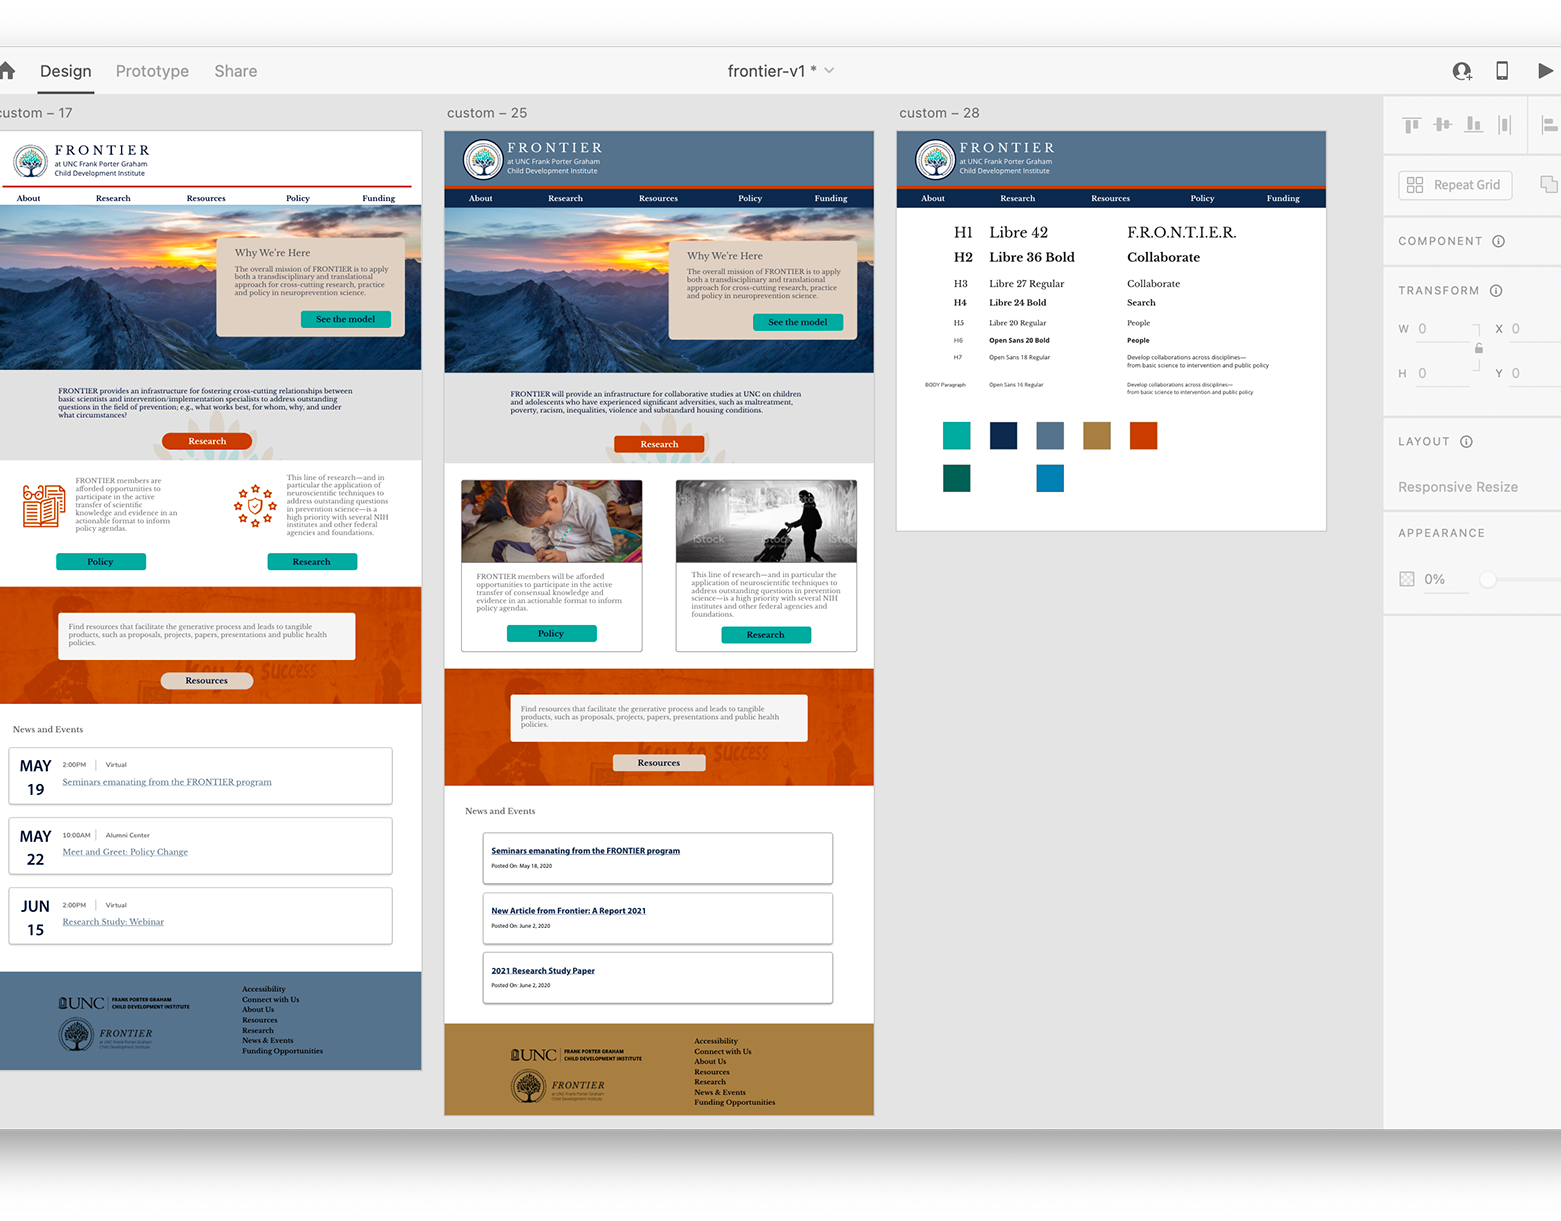Select the dark teal swatch in second row
The image size is (1561, 1221).
pyautogui.click(x=957, y=478)
